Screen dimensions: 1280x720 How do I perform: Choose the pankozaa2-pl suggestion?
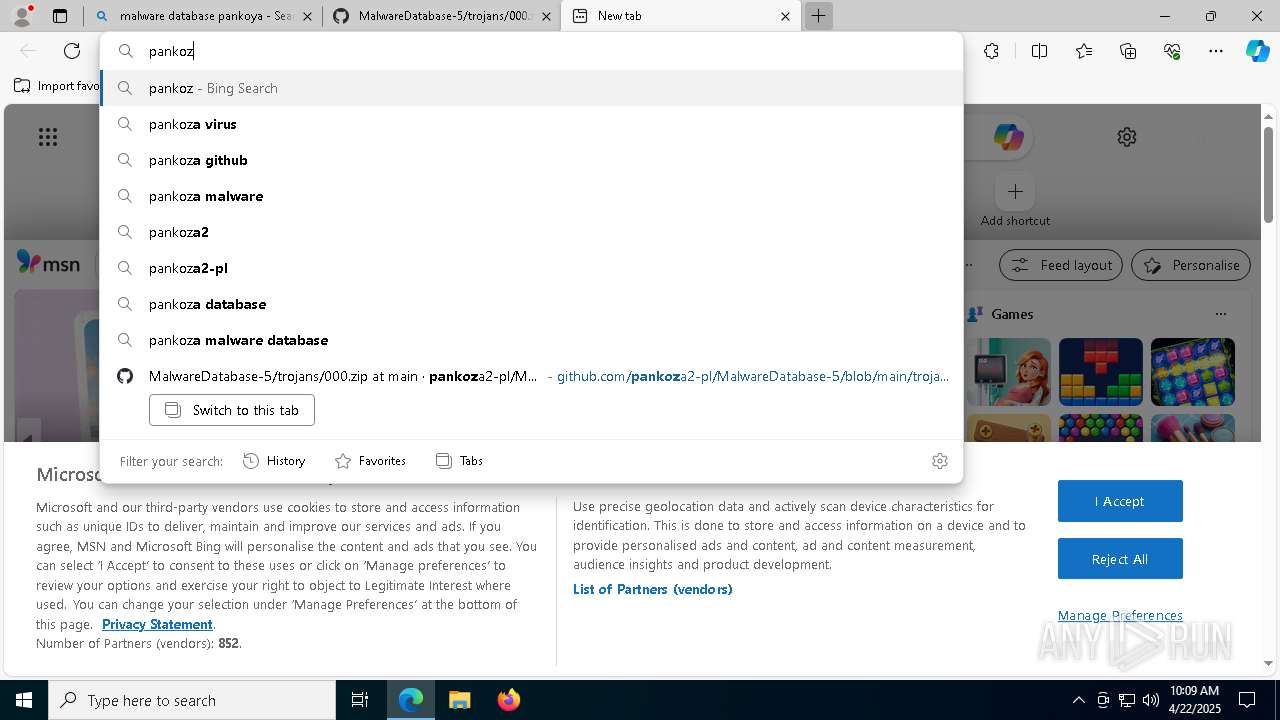531,268
